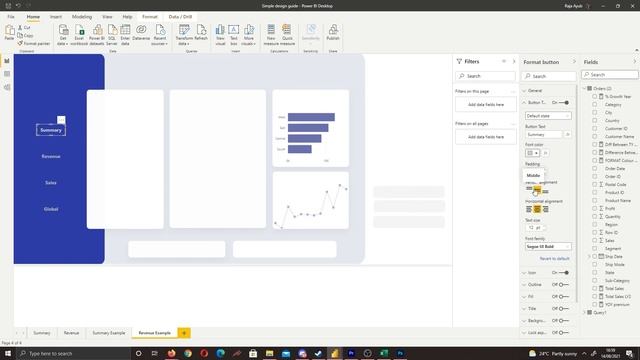Open the Enter data tool

click(x=125, y=35)
